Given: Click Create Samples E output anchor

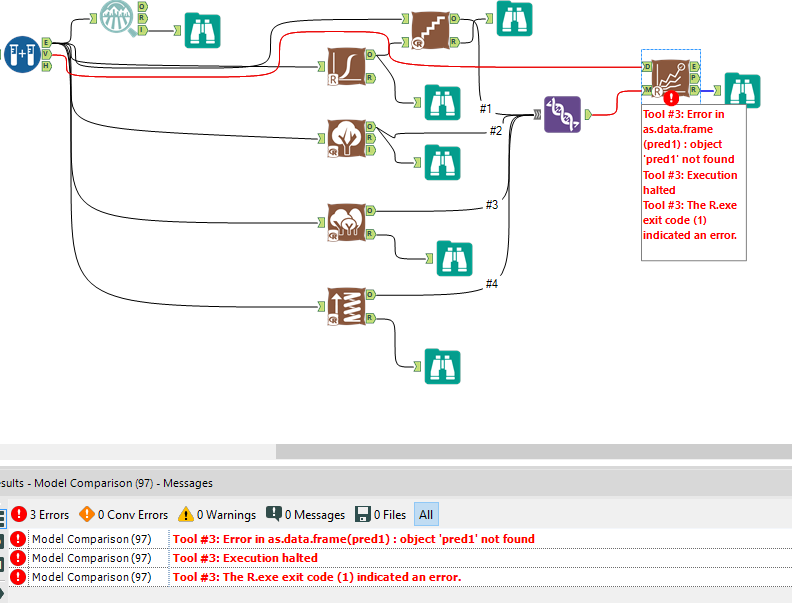Looking at the screenshot, I should (46, 42).
